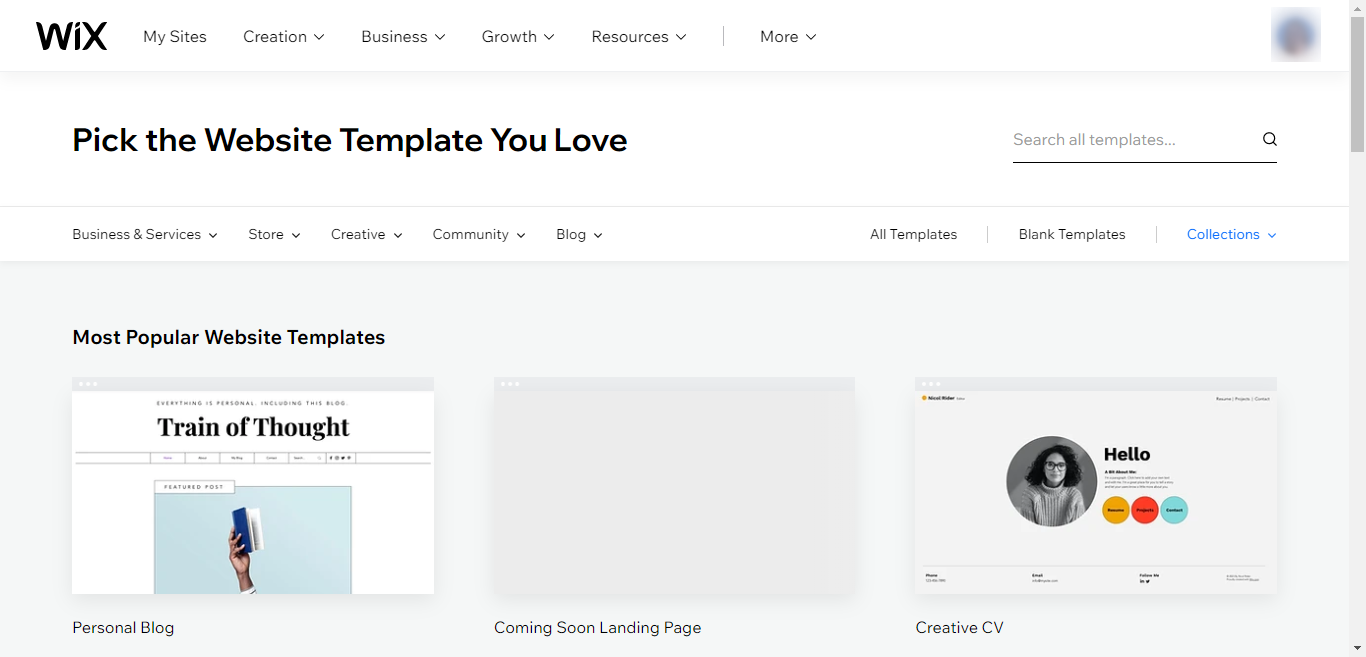Expand the Resources menu
The image size is (1366, 657).
[x=639, y=37]
